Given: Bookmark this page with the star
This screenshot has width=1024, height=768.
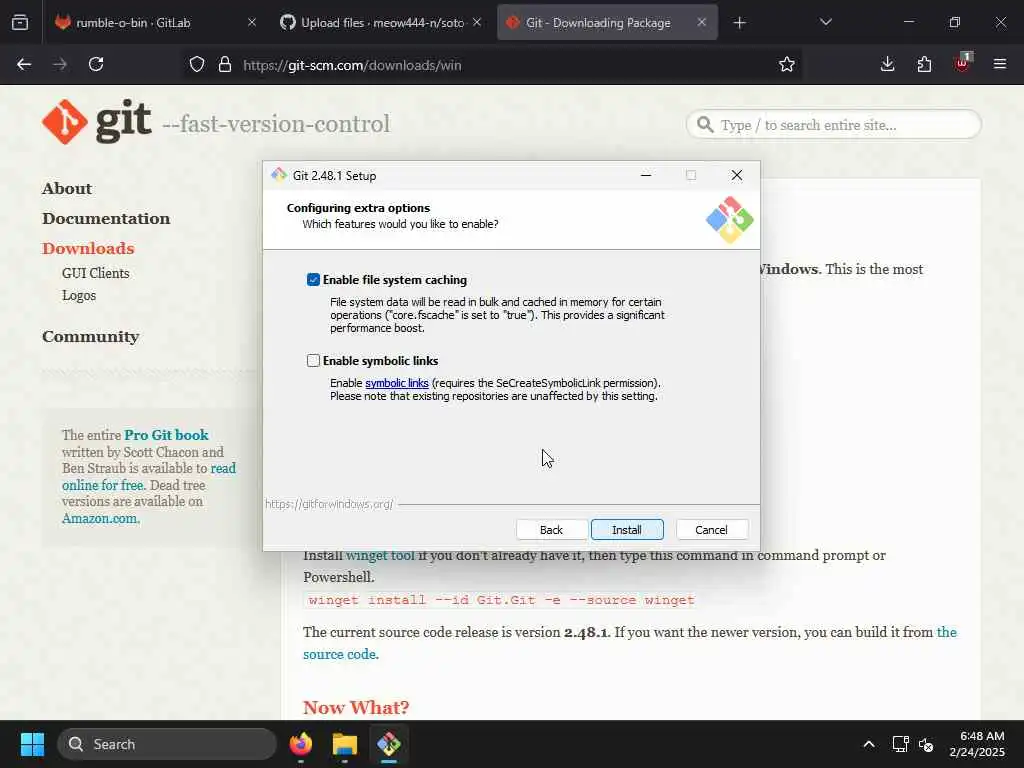Looking at the screenshot, I should coord(787,65).
